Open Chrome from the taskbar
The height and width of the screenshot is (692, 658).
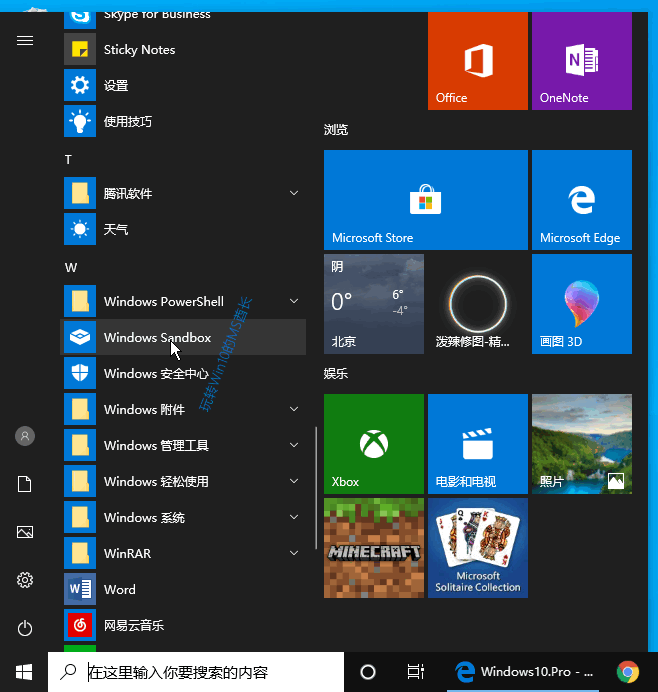pos(628,672)
